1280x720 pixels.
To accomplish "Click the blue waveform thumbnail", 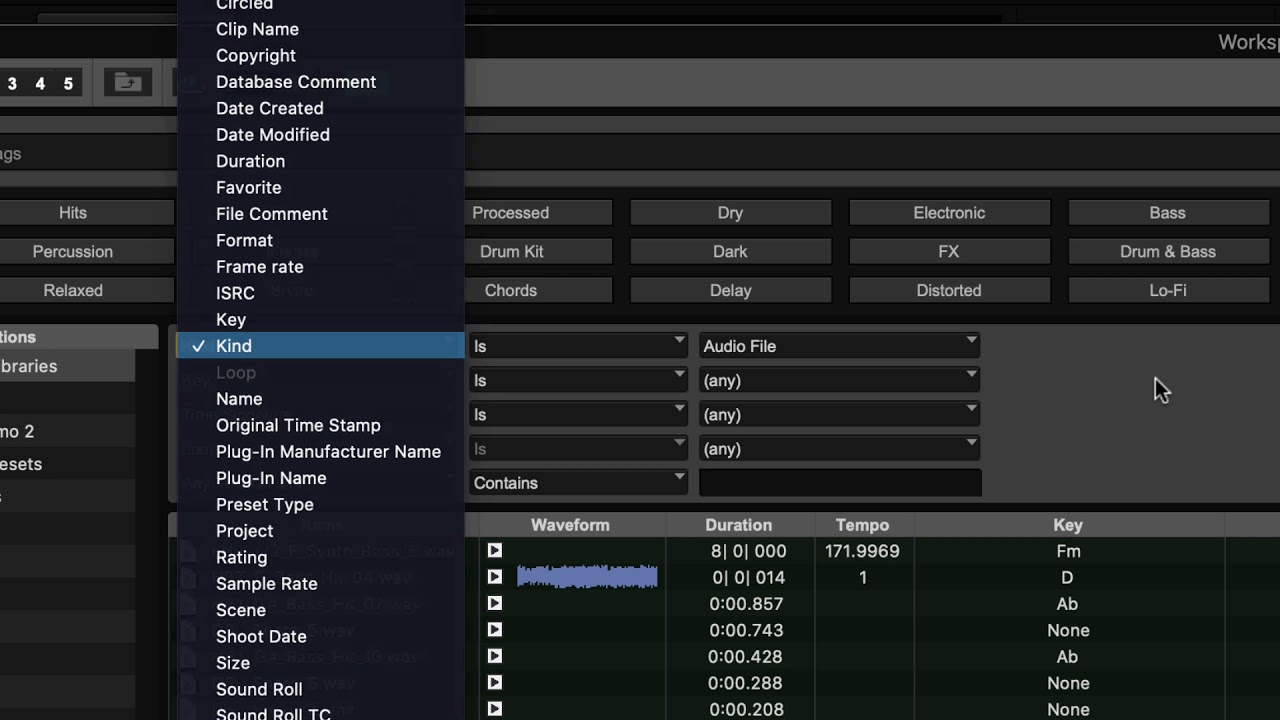I will click(587, 577).
